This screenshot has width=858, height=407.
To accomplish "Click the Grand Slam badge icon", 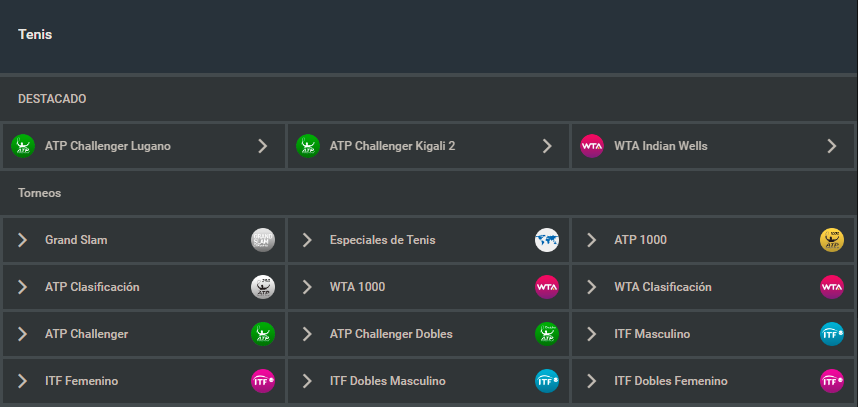I will click(x=262, y=240).
